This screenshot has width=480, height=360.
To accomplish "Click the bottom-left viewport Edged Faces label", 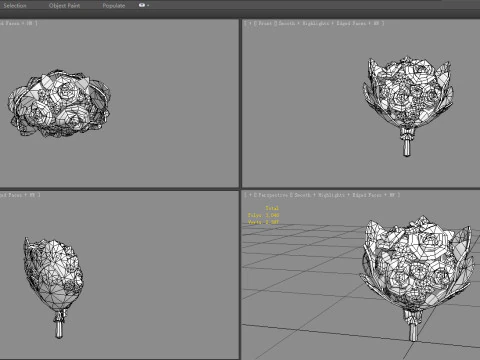I will click(x=11, y=195).
